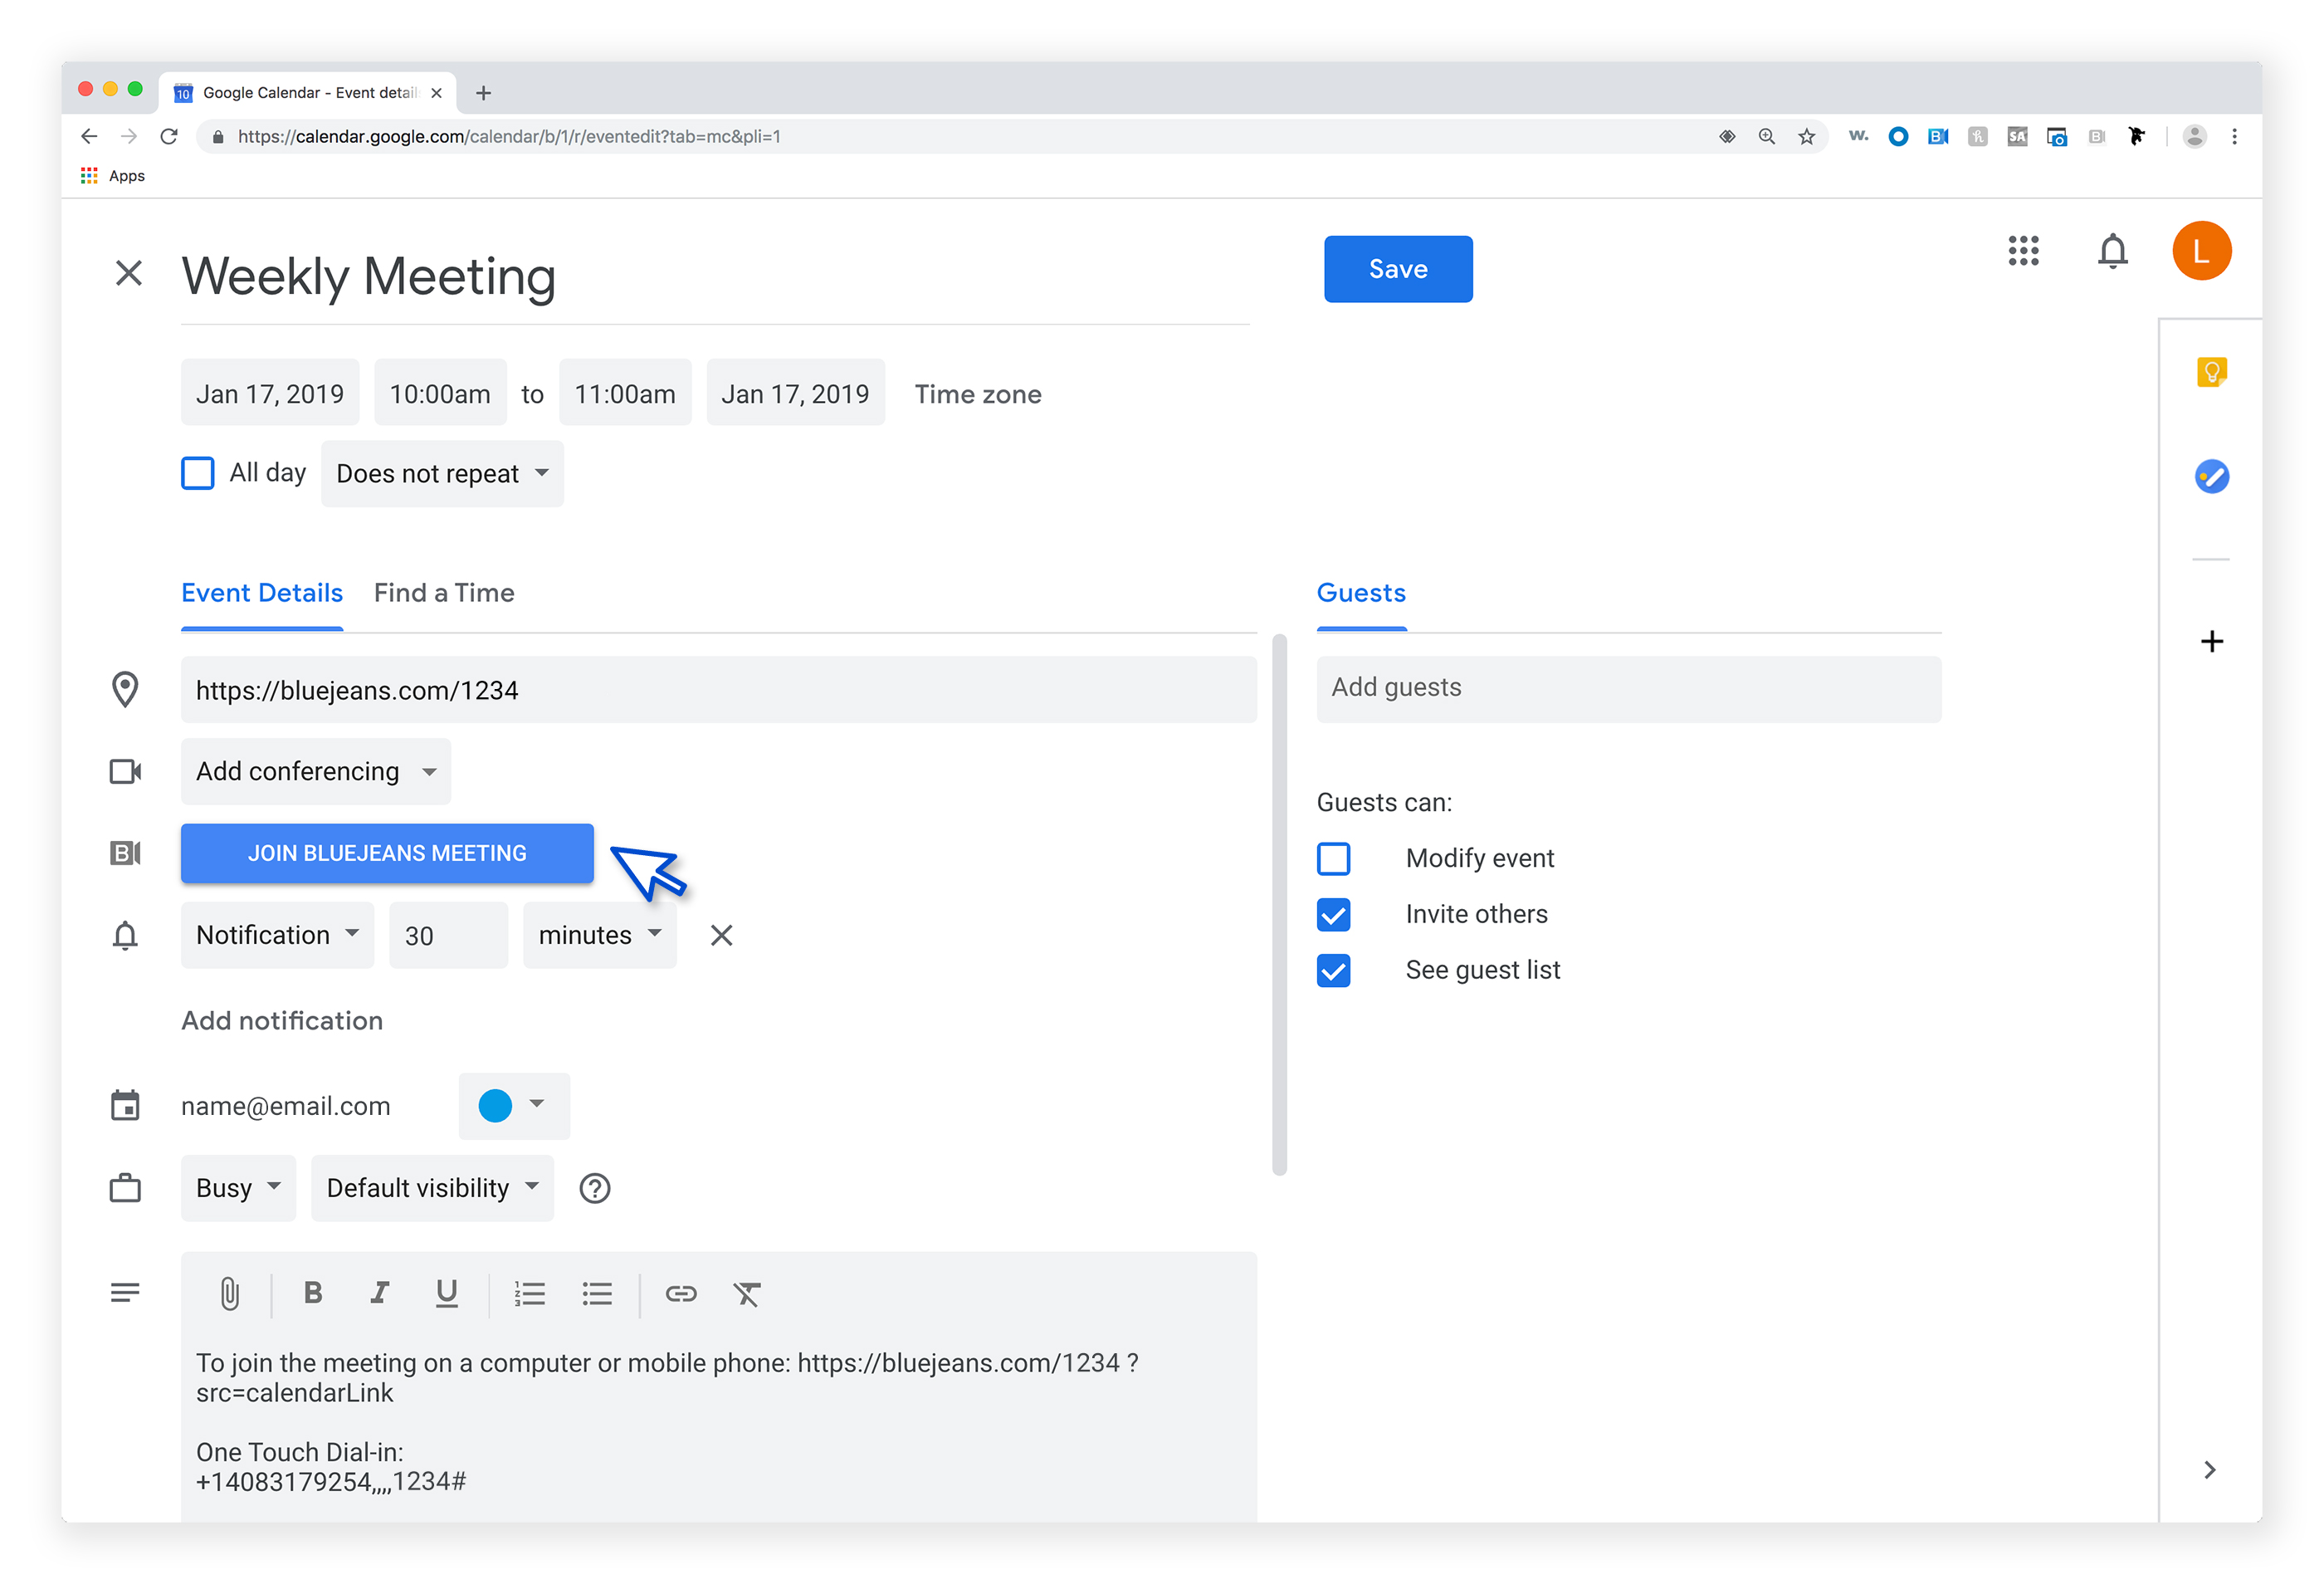Image resolution: width=2324 pixels, height=1584 pixels.
Task: Click the Time zone link
Action: 977,394
